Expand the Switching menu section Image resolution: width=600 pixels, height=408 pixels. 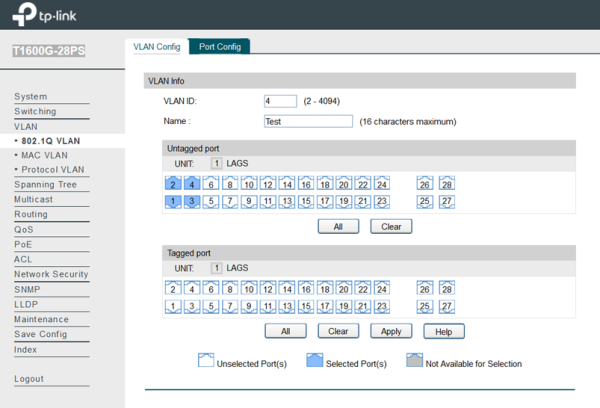(x=35, y=111)
